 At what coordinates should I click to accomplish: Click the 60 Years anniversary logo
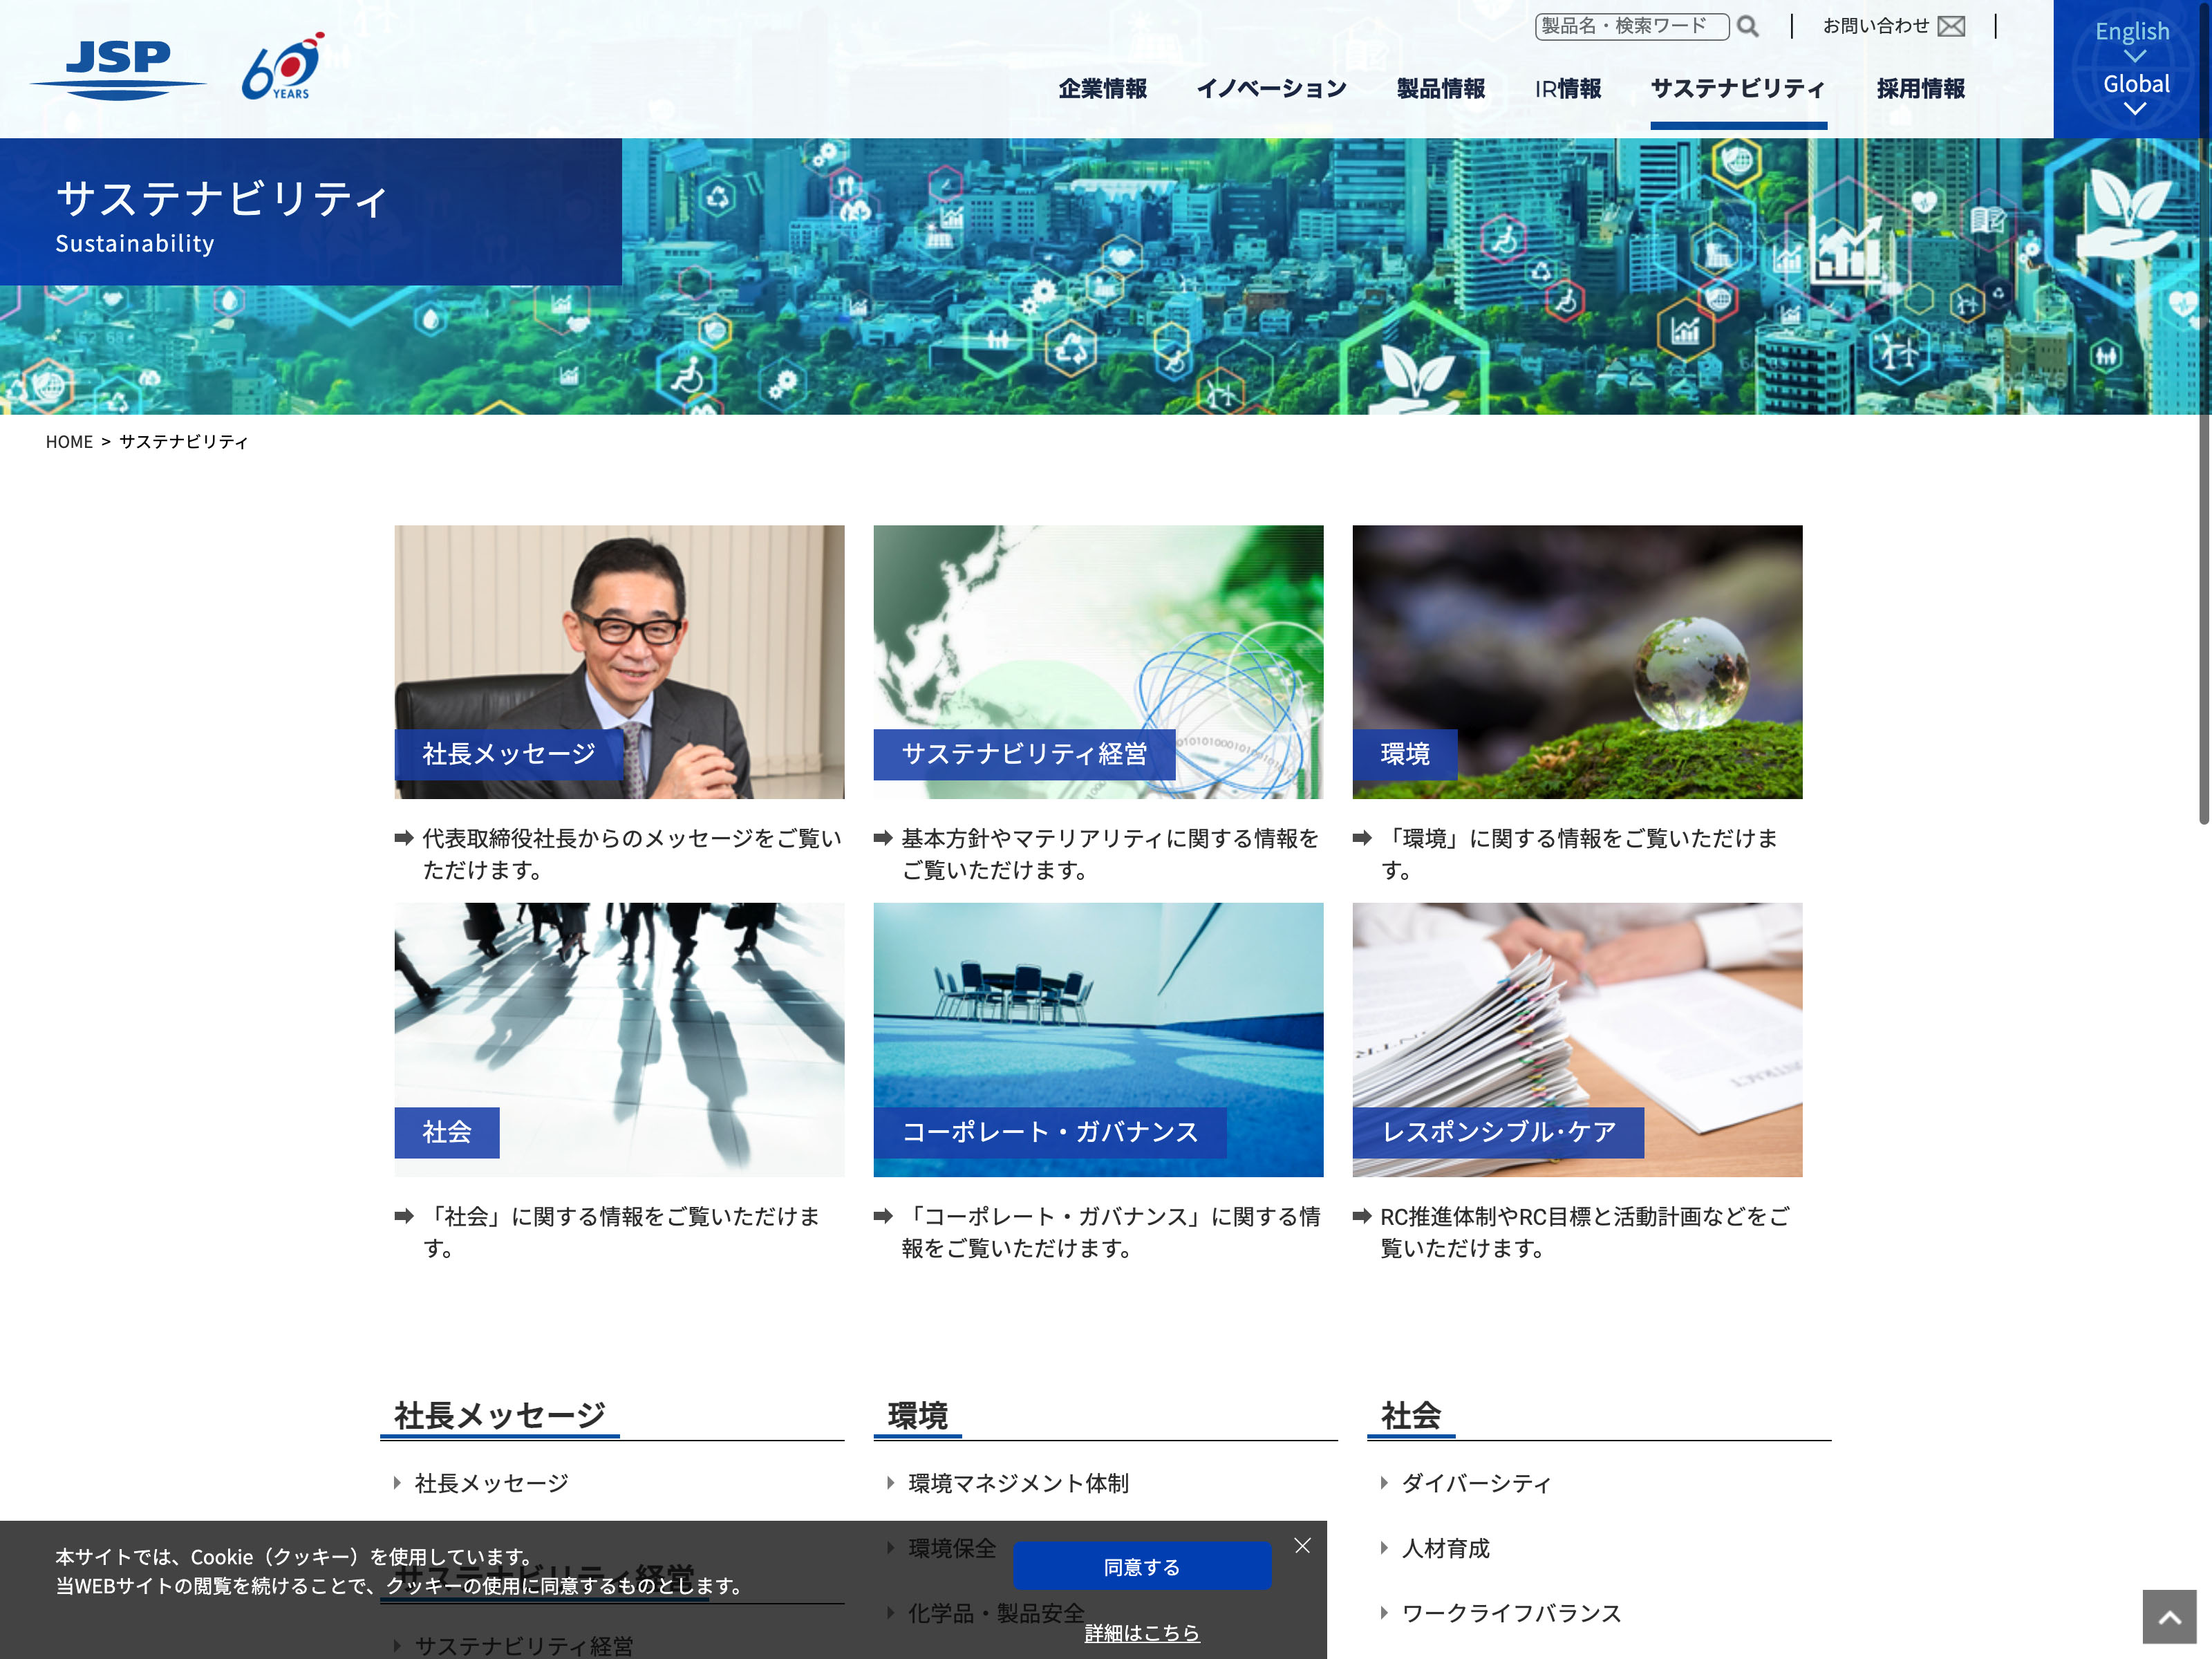(x=283, y=67)
